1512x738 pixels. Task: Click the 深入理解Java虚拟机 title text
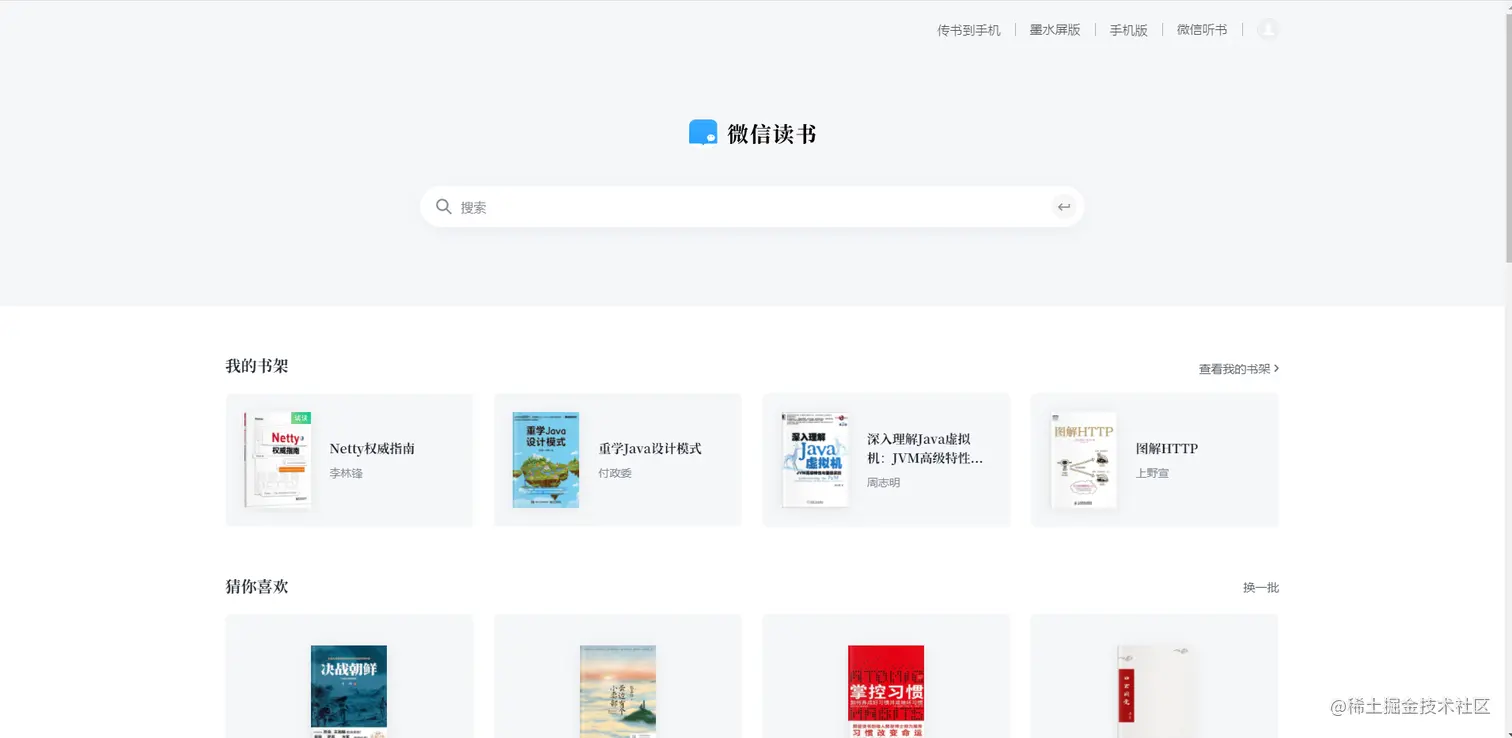(x=925, y=449)
